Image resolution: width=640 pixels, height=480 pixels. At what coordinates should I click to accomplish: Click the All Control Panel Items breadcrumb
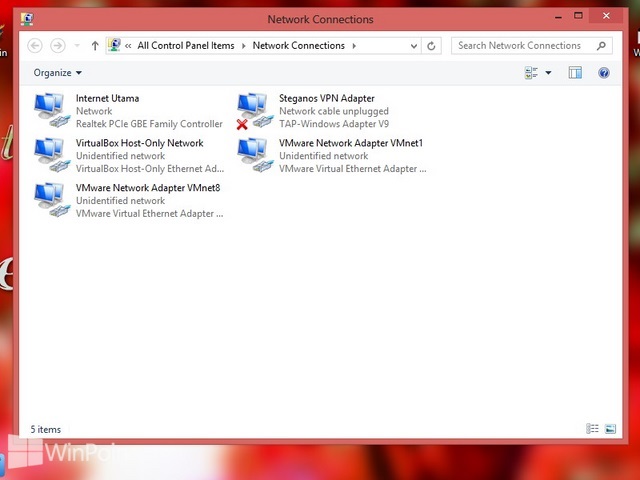(186, 46)
